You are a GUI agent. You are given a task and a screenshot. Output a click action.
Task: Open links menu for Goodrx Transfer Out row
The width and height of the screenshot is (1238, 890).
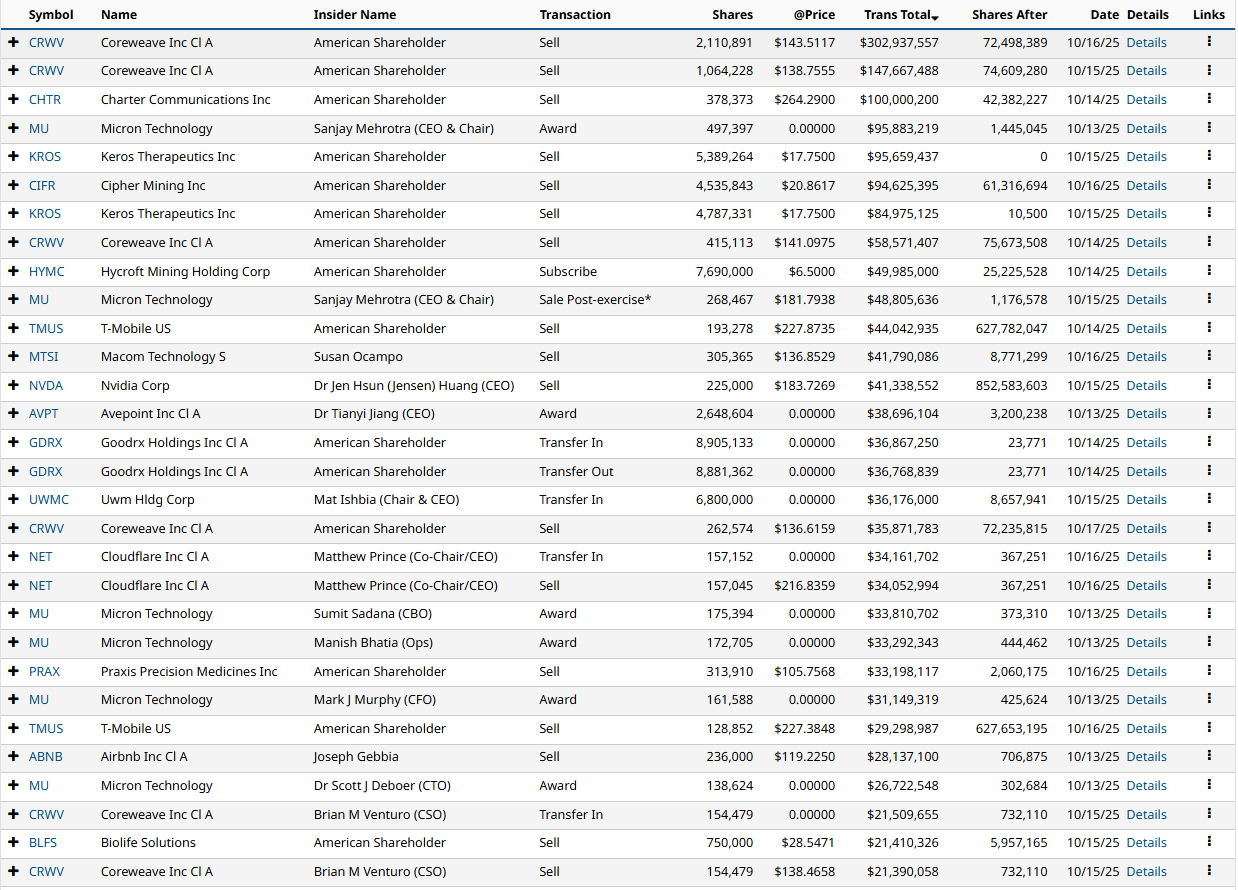click(x=1209, y=471)
